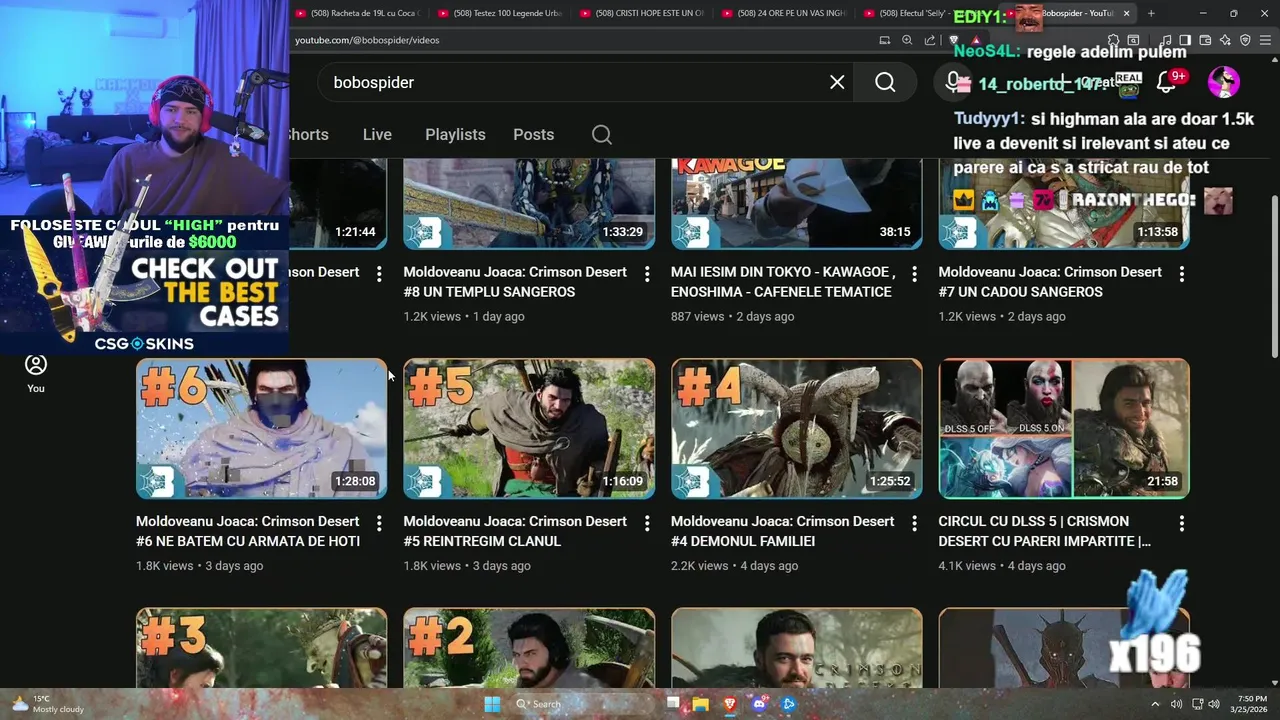Search within channel using magnifier icon
The height and width of the screenshot is (720, 1280).
[601, 134]
